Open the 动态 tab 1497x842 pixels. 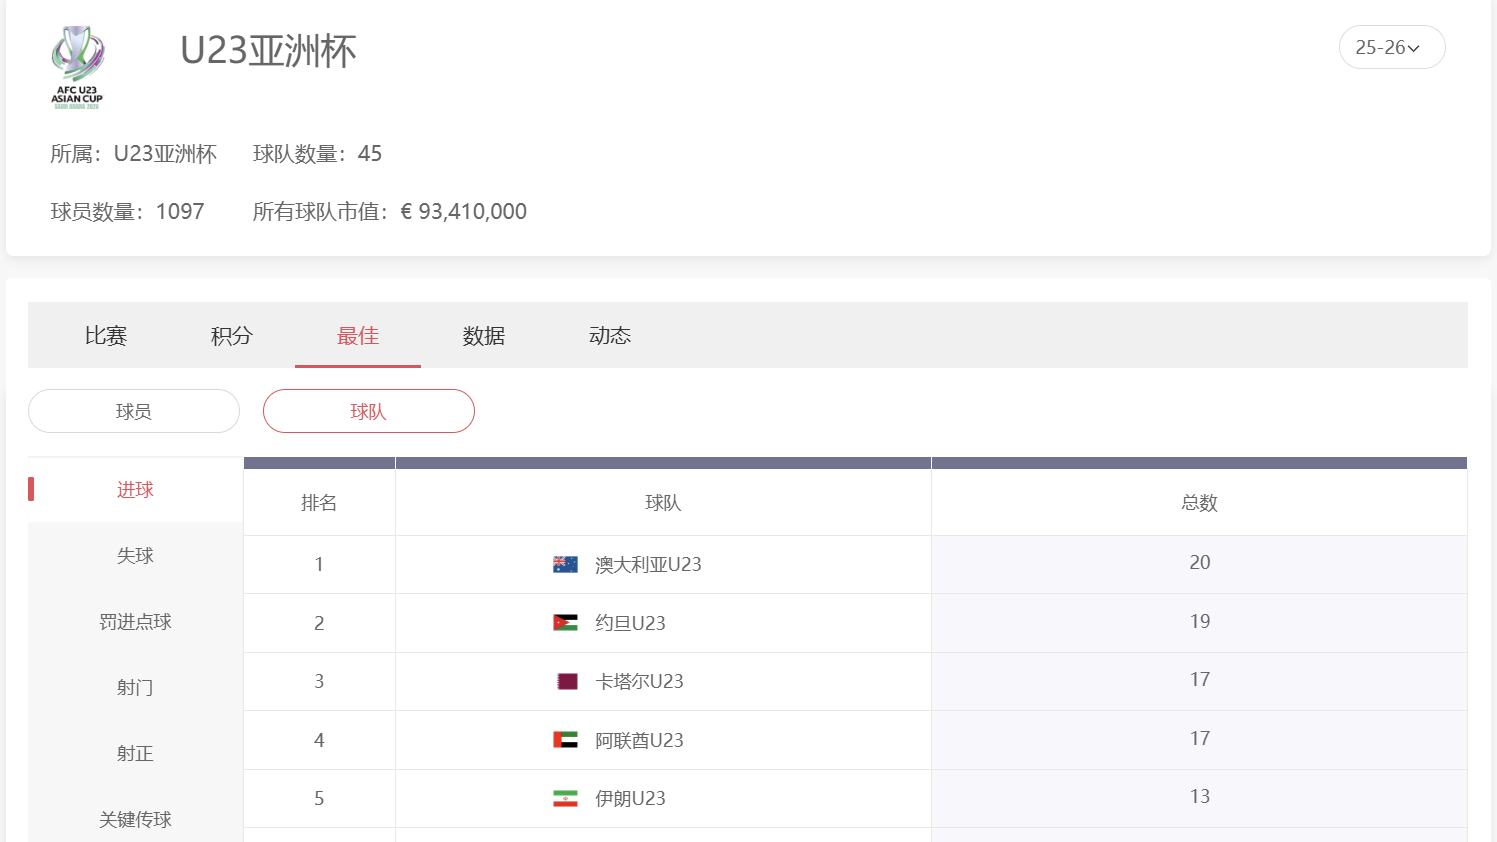pyautogui.click(x=610, y=336)
